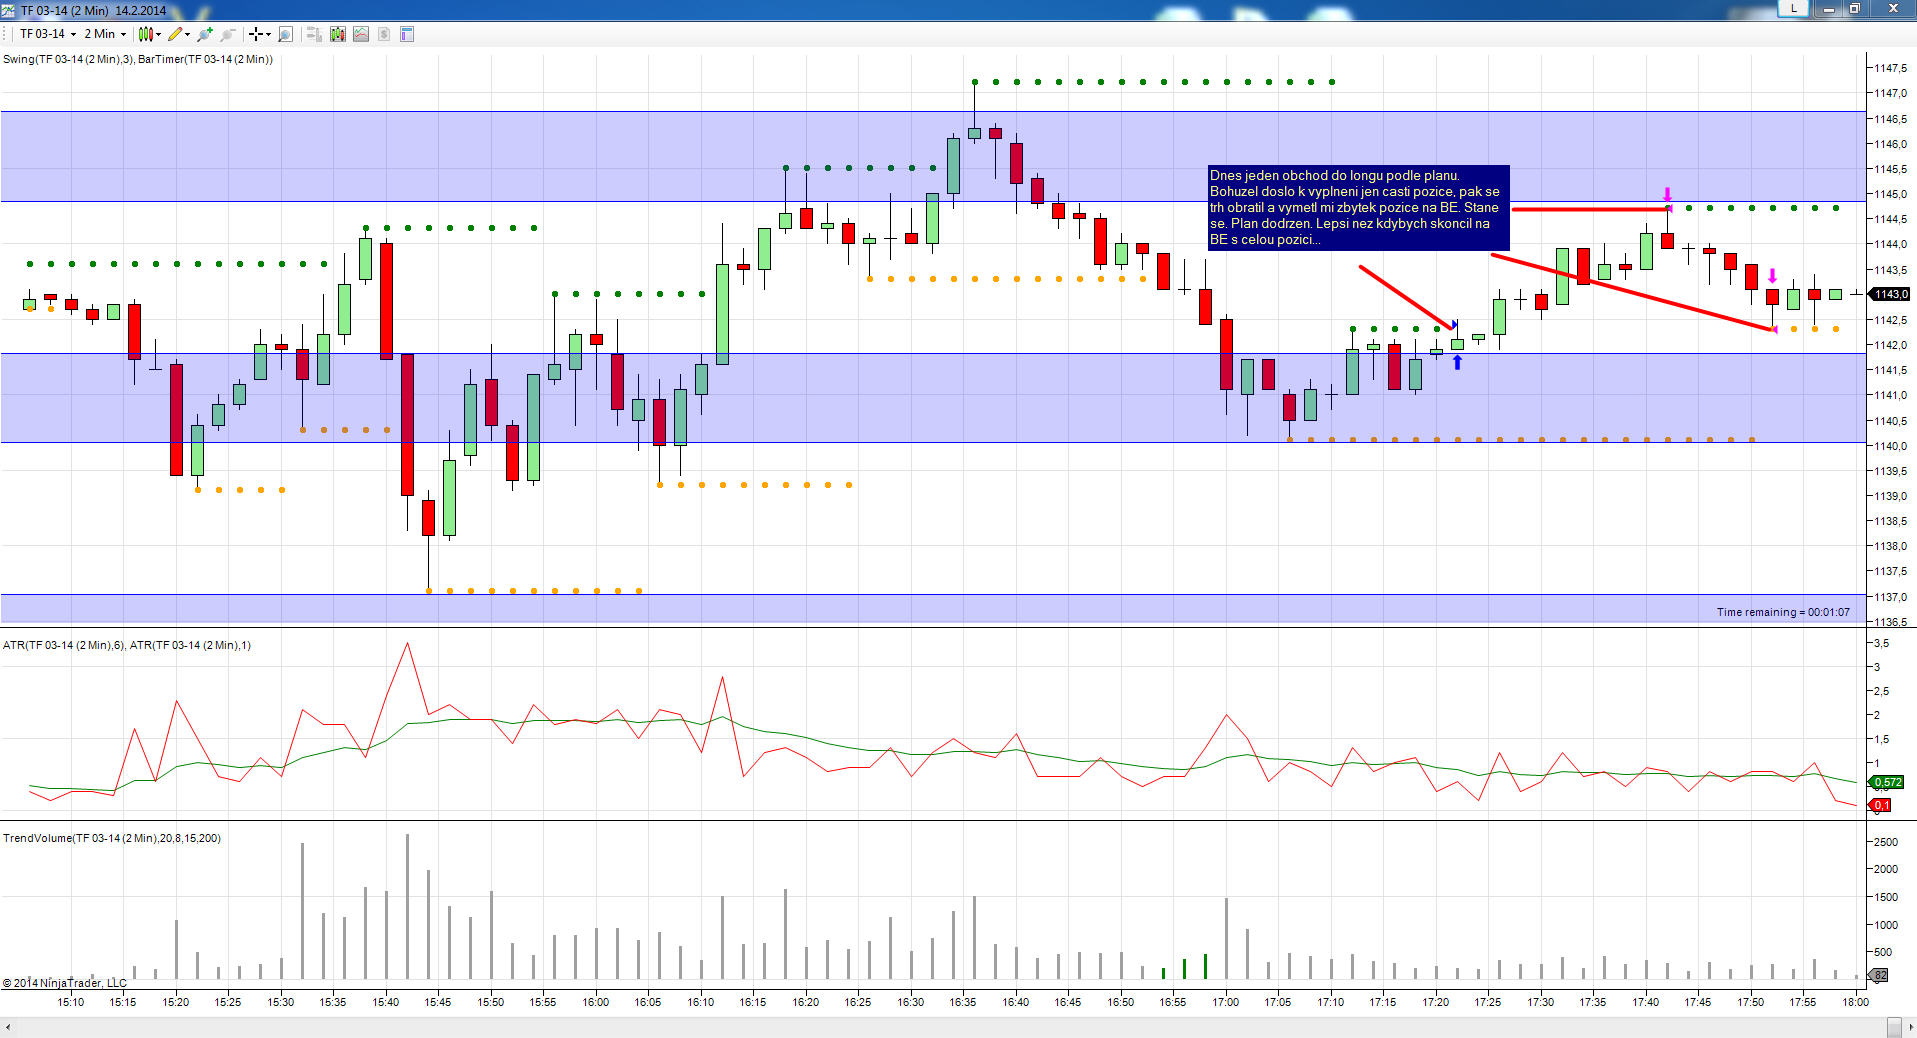This screenshot has height=1038, width=1917.
Task: Click the 3,5 label on ATR axis
Action: (x=1882, y=643)
